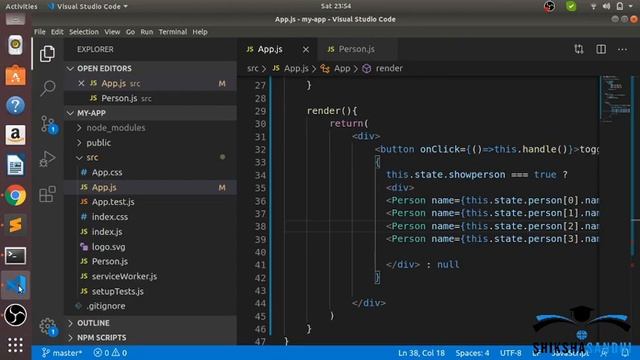Image resolution: width=640 pixels, height=360 pixels.
Task: Close the App.js editor tab
Action: click(x=306, y=50)
